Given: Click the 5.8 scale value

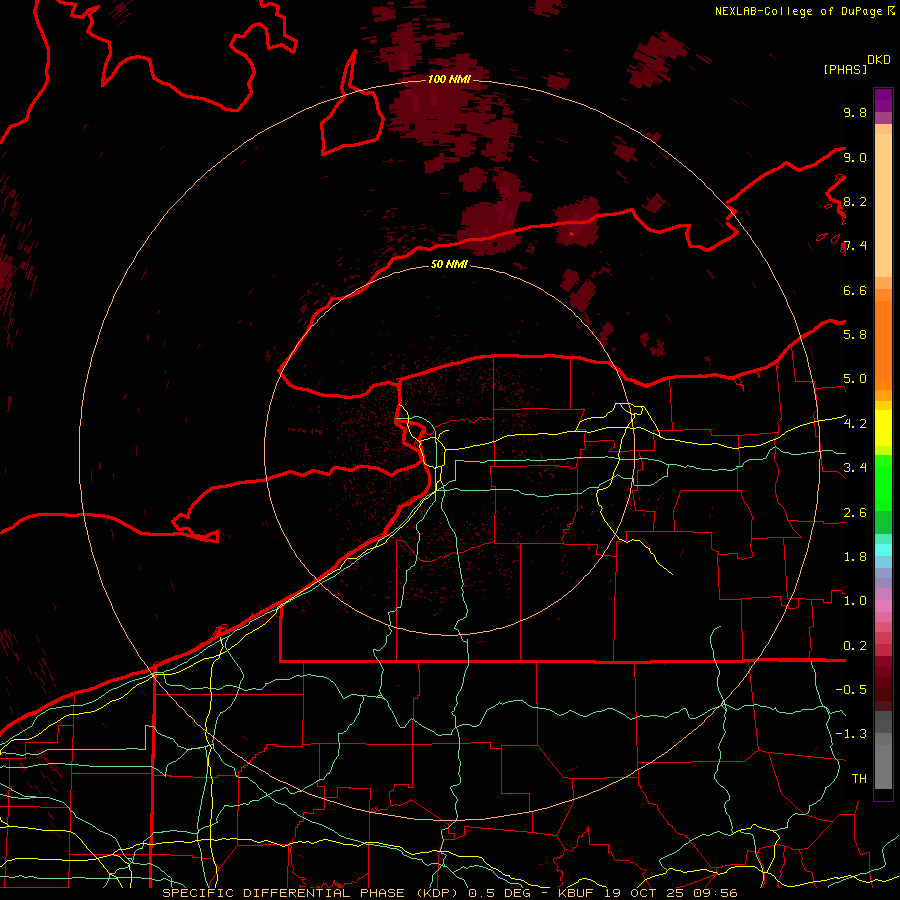Looking at the screenshot, I should [x=855, y=334].
